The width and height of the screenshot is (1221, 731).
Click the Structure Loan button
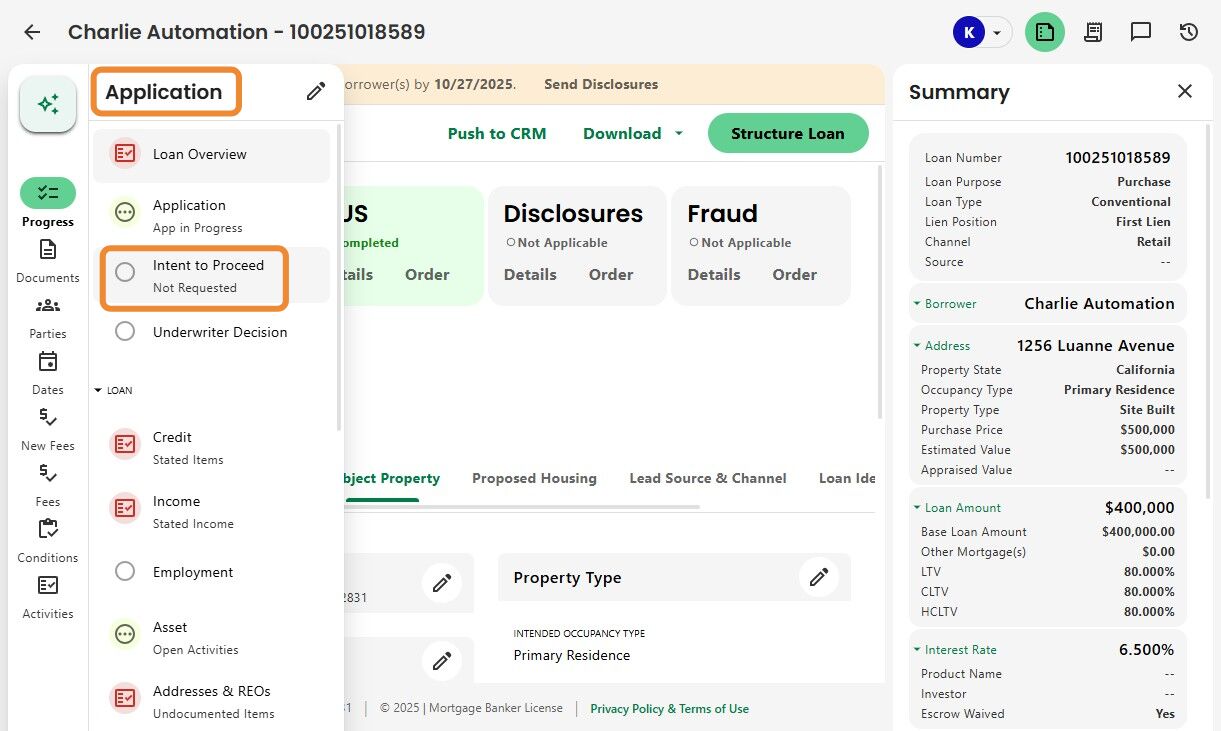pyautogui.click(x=788, y=133)
